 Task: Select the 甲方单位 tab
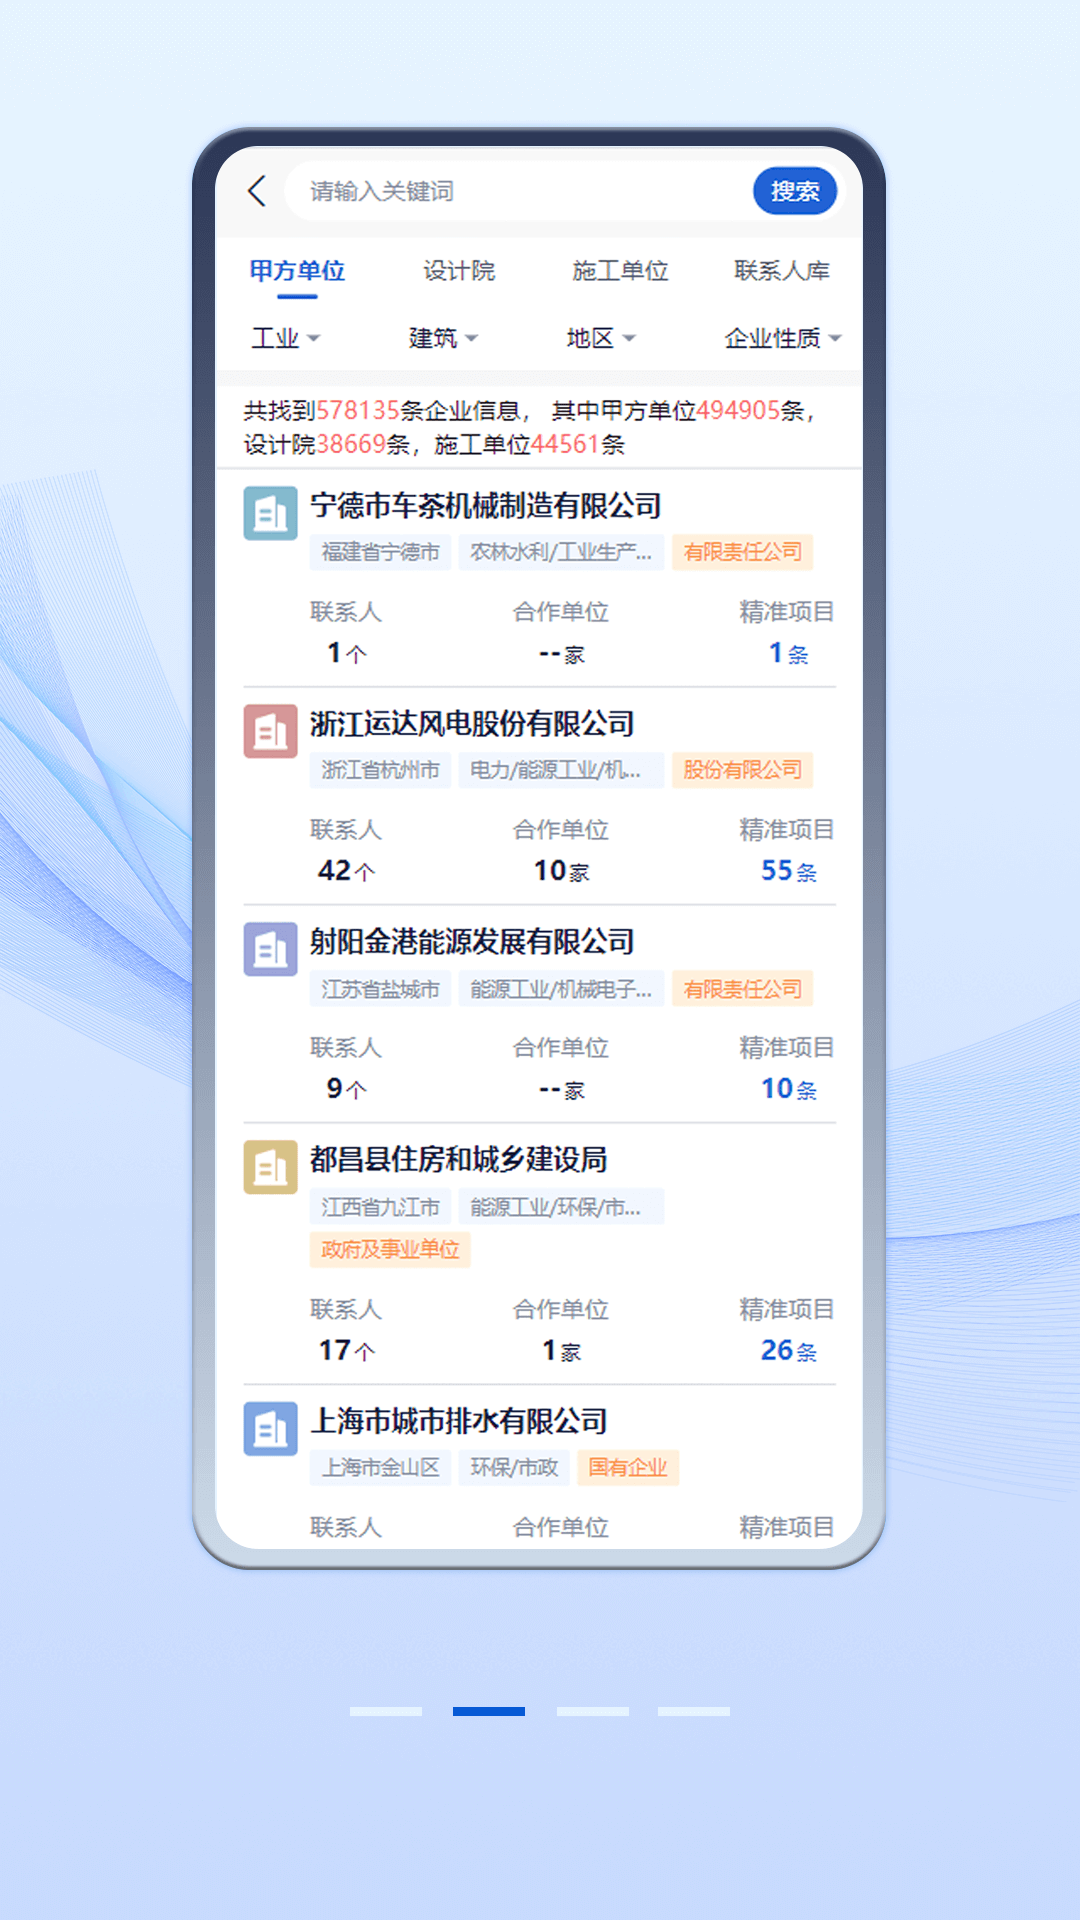click(x=297, y=271)
